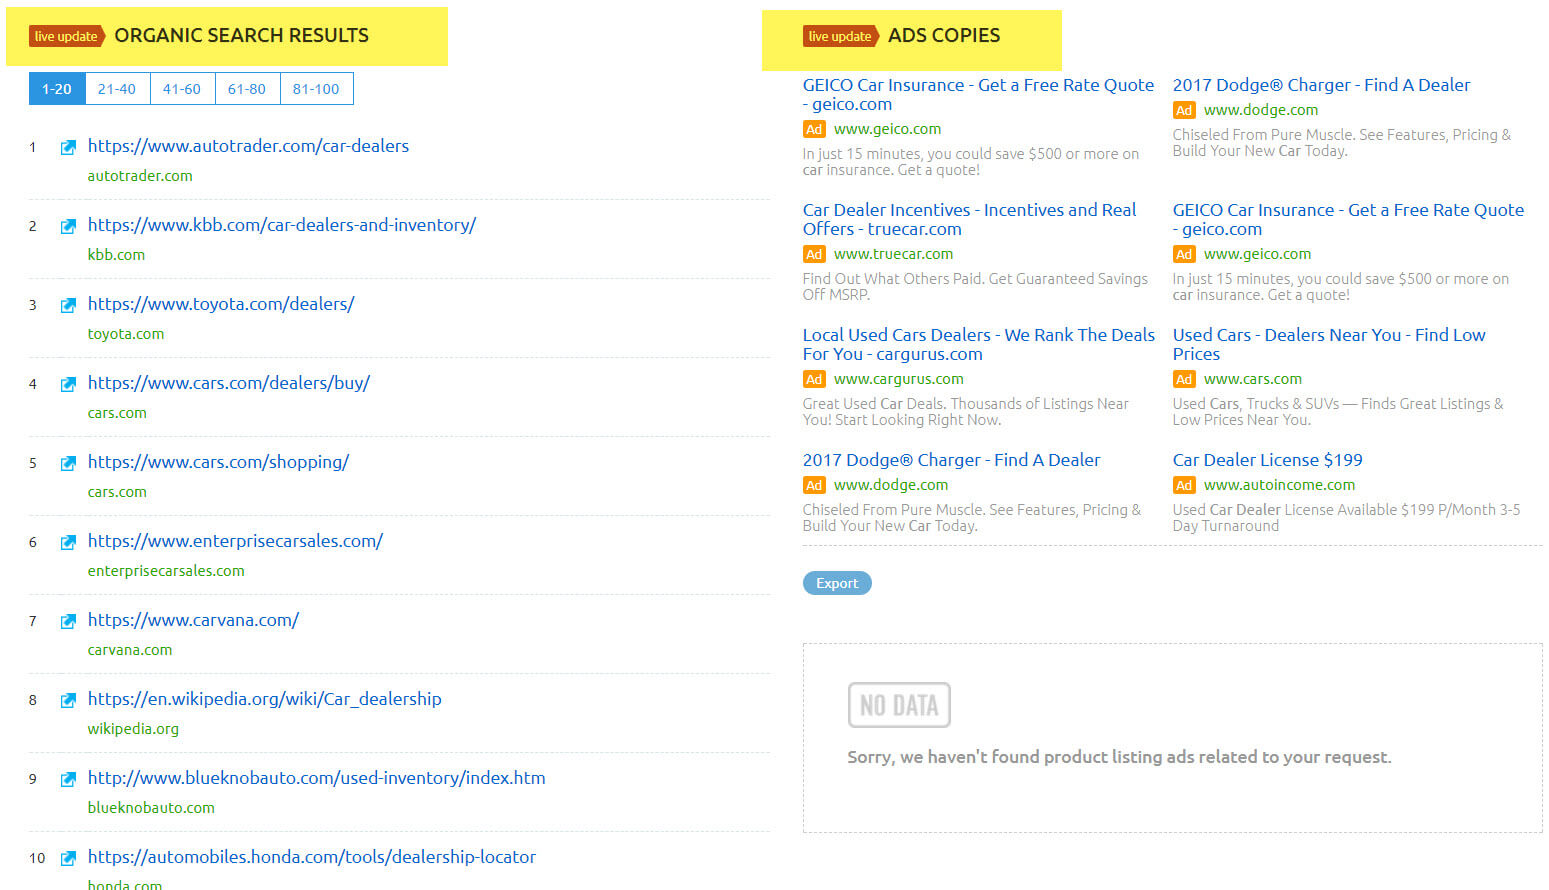Switch to results 41-60 tab
The width and height of the screenshot is (1549, 890).
182,88
